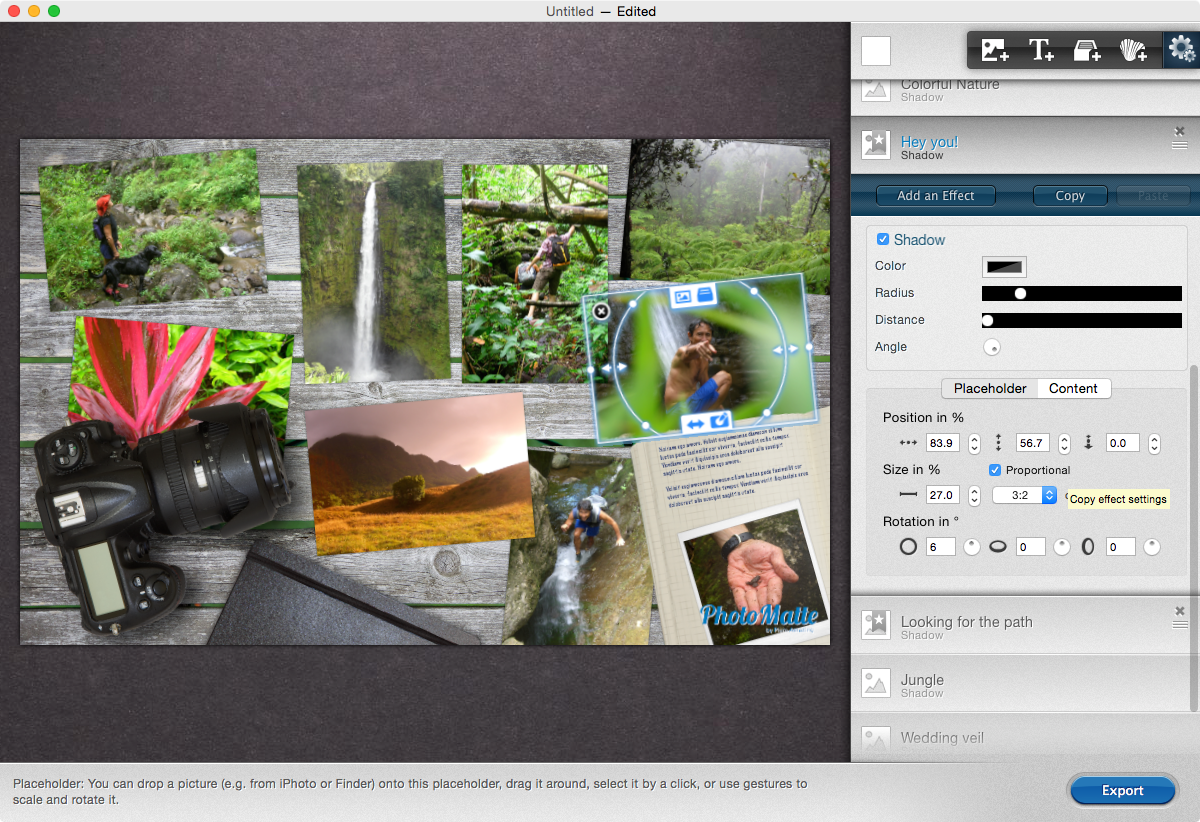Click the width size icon next to 27.0
The image size is (1200, 822).
click(x=908, y=495)
